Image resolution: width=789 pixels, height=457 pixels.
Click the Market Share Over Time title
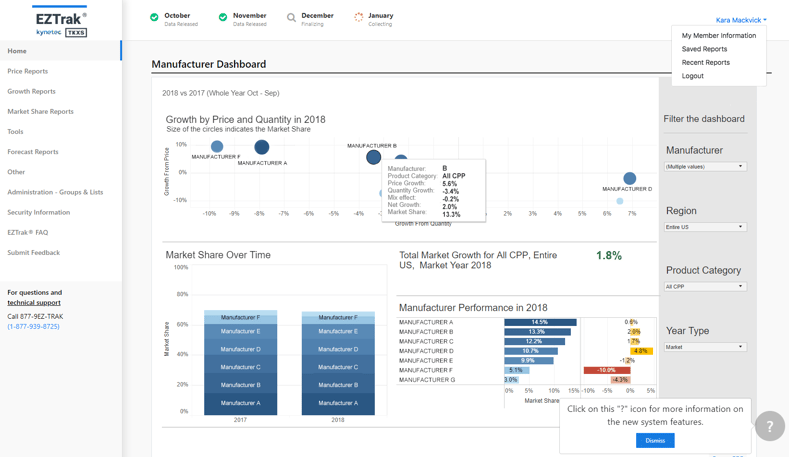[218, 255]
